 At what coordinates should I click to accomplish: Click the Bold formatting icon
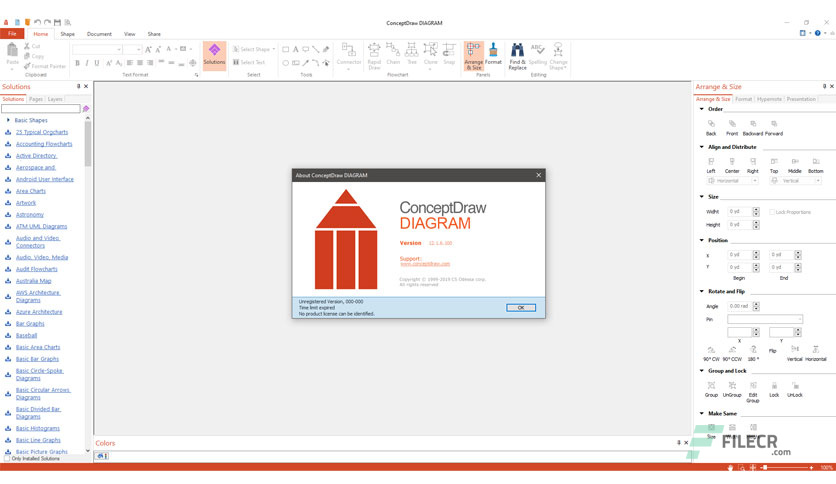[77, 63]
